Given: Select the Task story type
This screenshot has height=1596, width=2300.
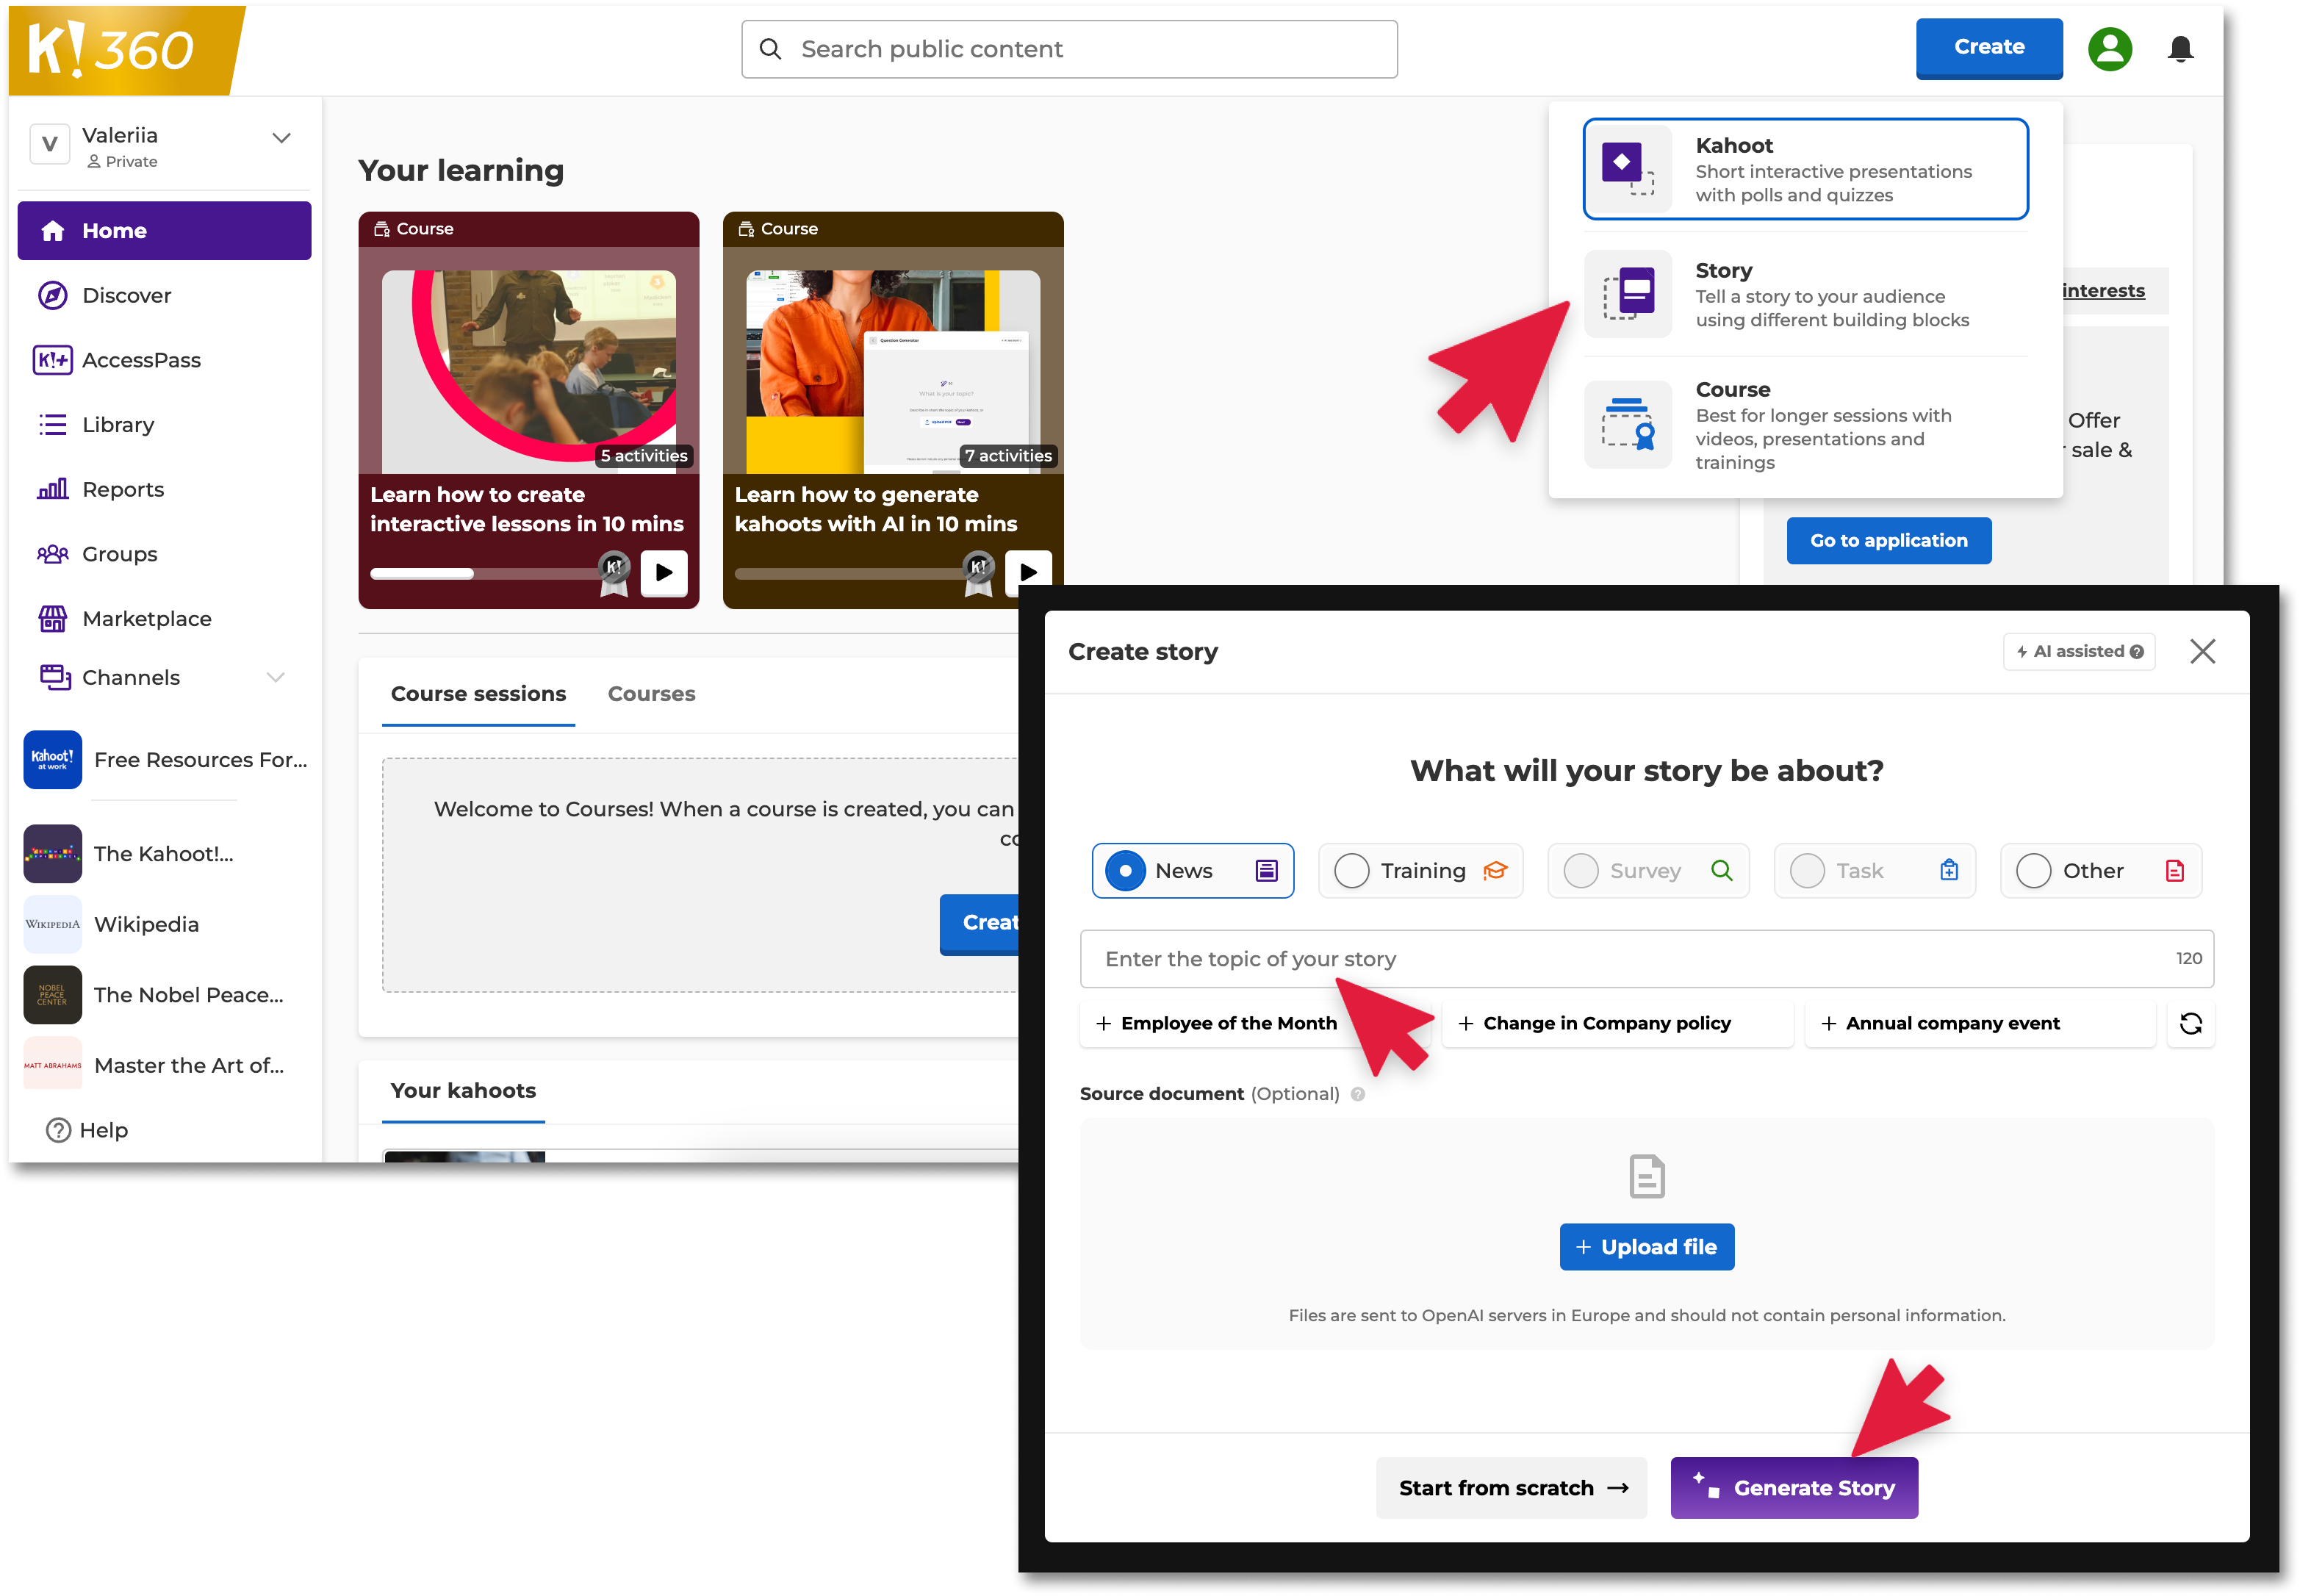Looking at the screenshot, I should [1874, 871].
